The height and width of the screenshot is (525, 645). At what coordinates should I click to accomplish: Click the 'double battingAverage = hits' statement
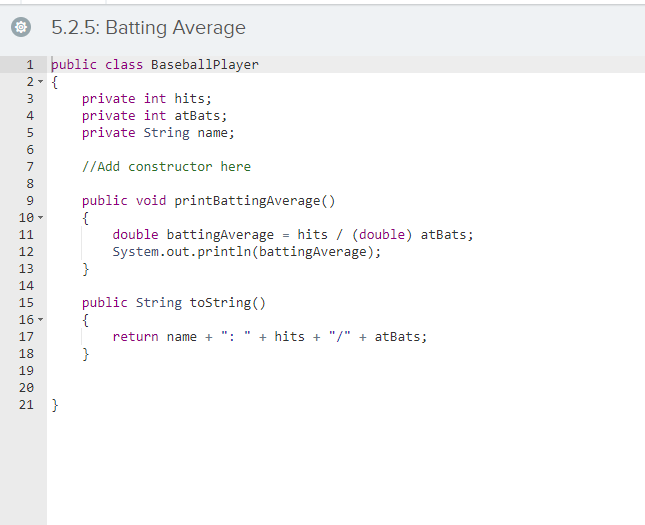coord(293,235)
